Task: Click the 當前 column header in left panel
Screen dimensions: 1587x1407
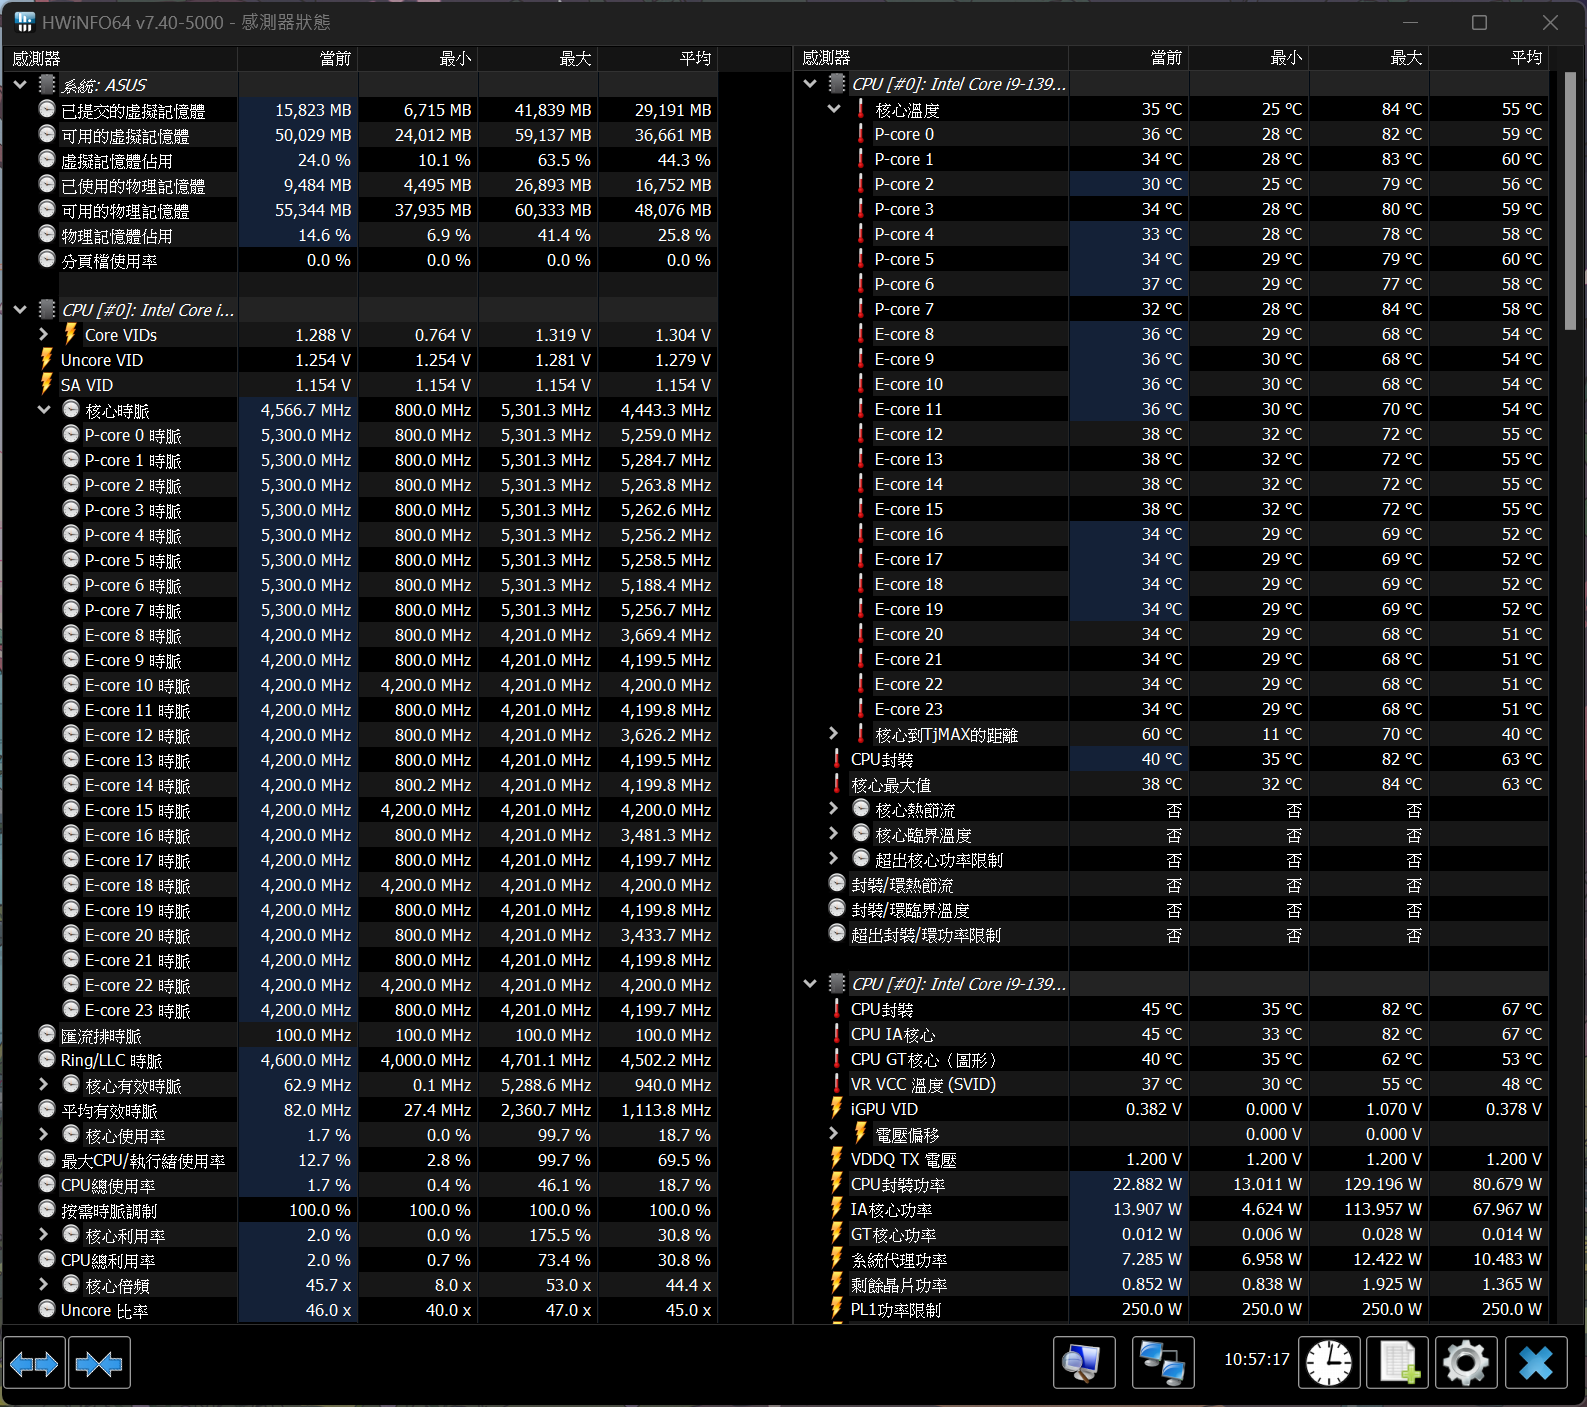Action: pyautogui.click(x=297, y=59)
